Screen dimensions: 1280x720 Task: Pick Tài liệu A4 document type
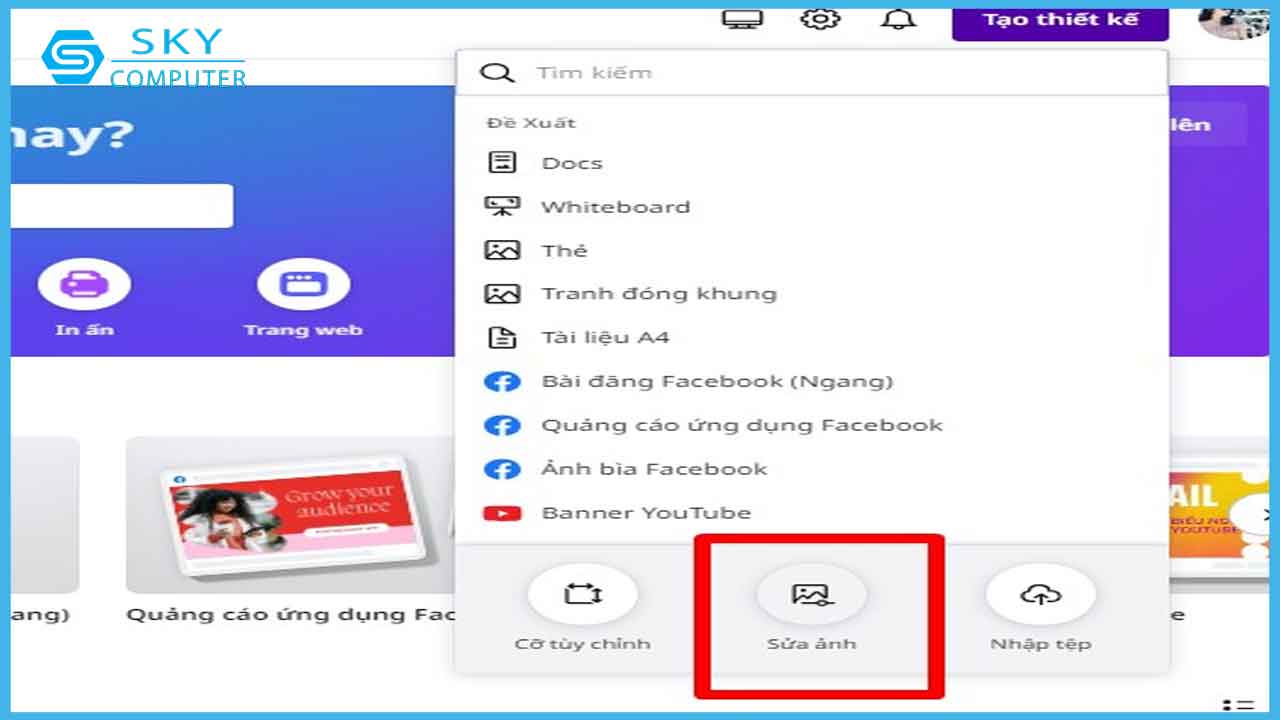coord(605,338)
